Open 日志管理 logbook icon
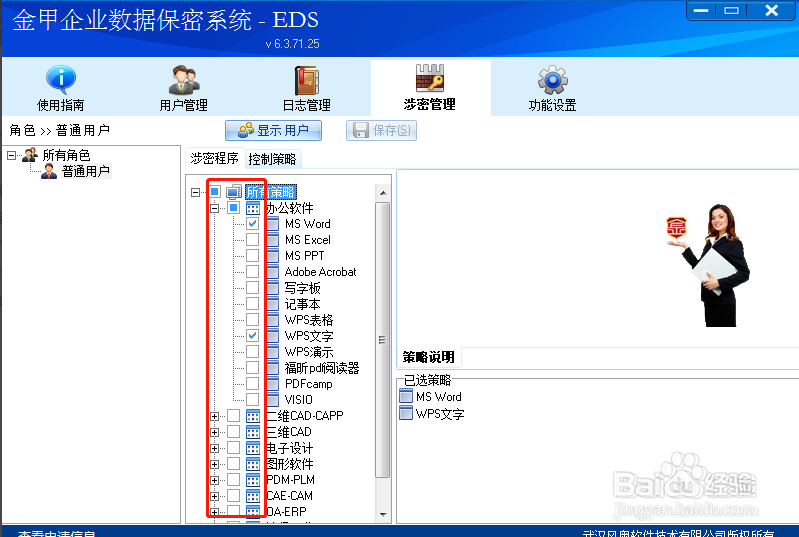Image resolution: width=799 pixels, height=537 pixels. 307,80
